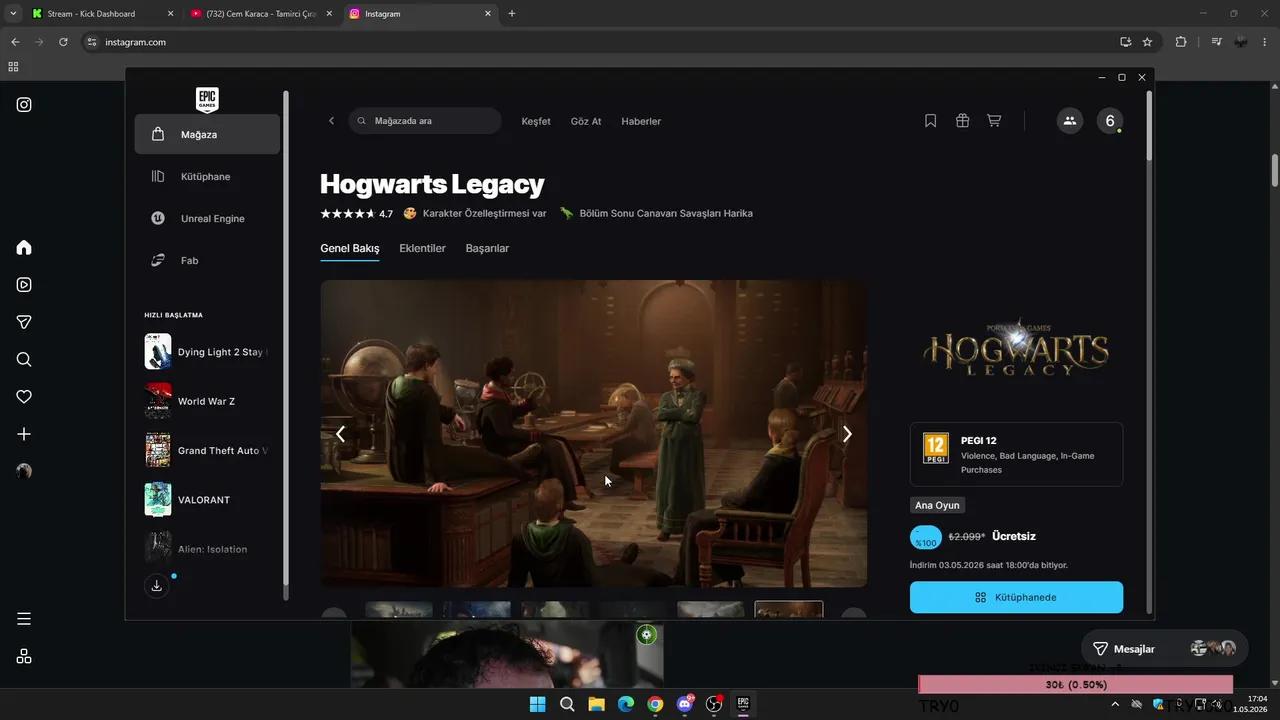Open the Chrome tab search dropdown
1280x720 pixels.
pos(13,14)
